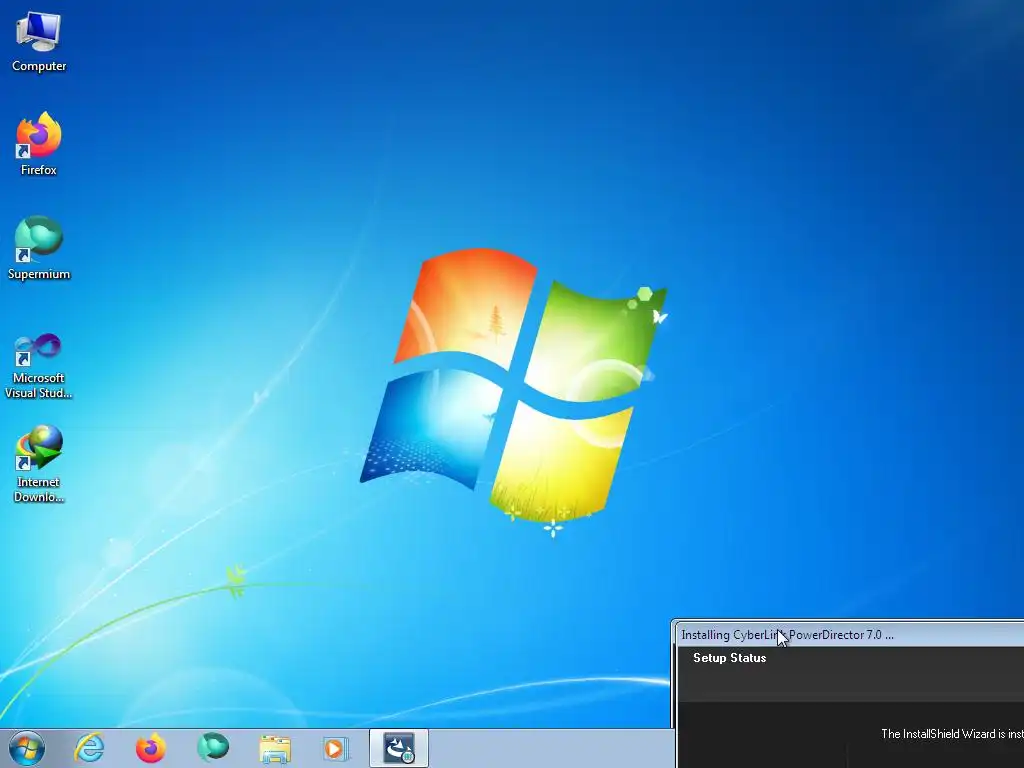Click the 'Setup Status' heading in installer
The width and height of the screenshot is (1024, 768).
pyautogui.click(x=729, y=658)
